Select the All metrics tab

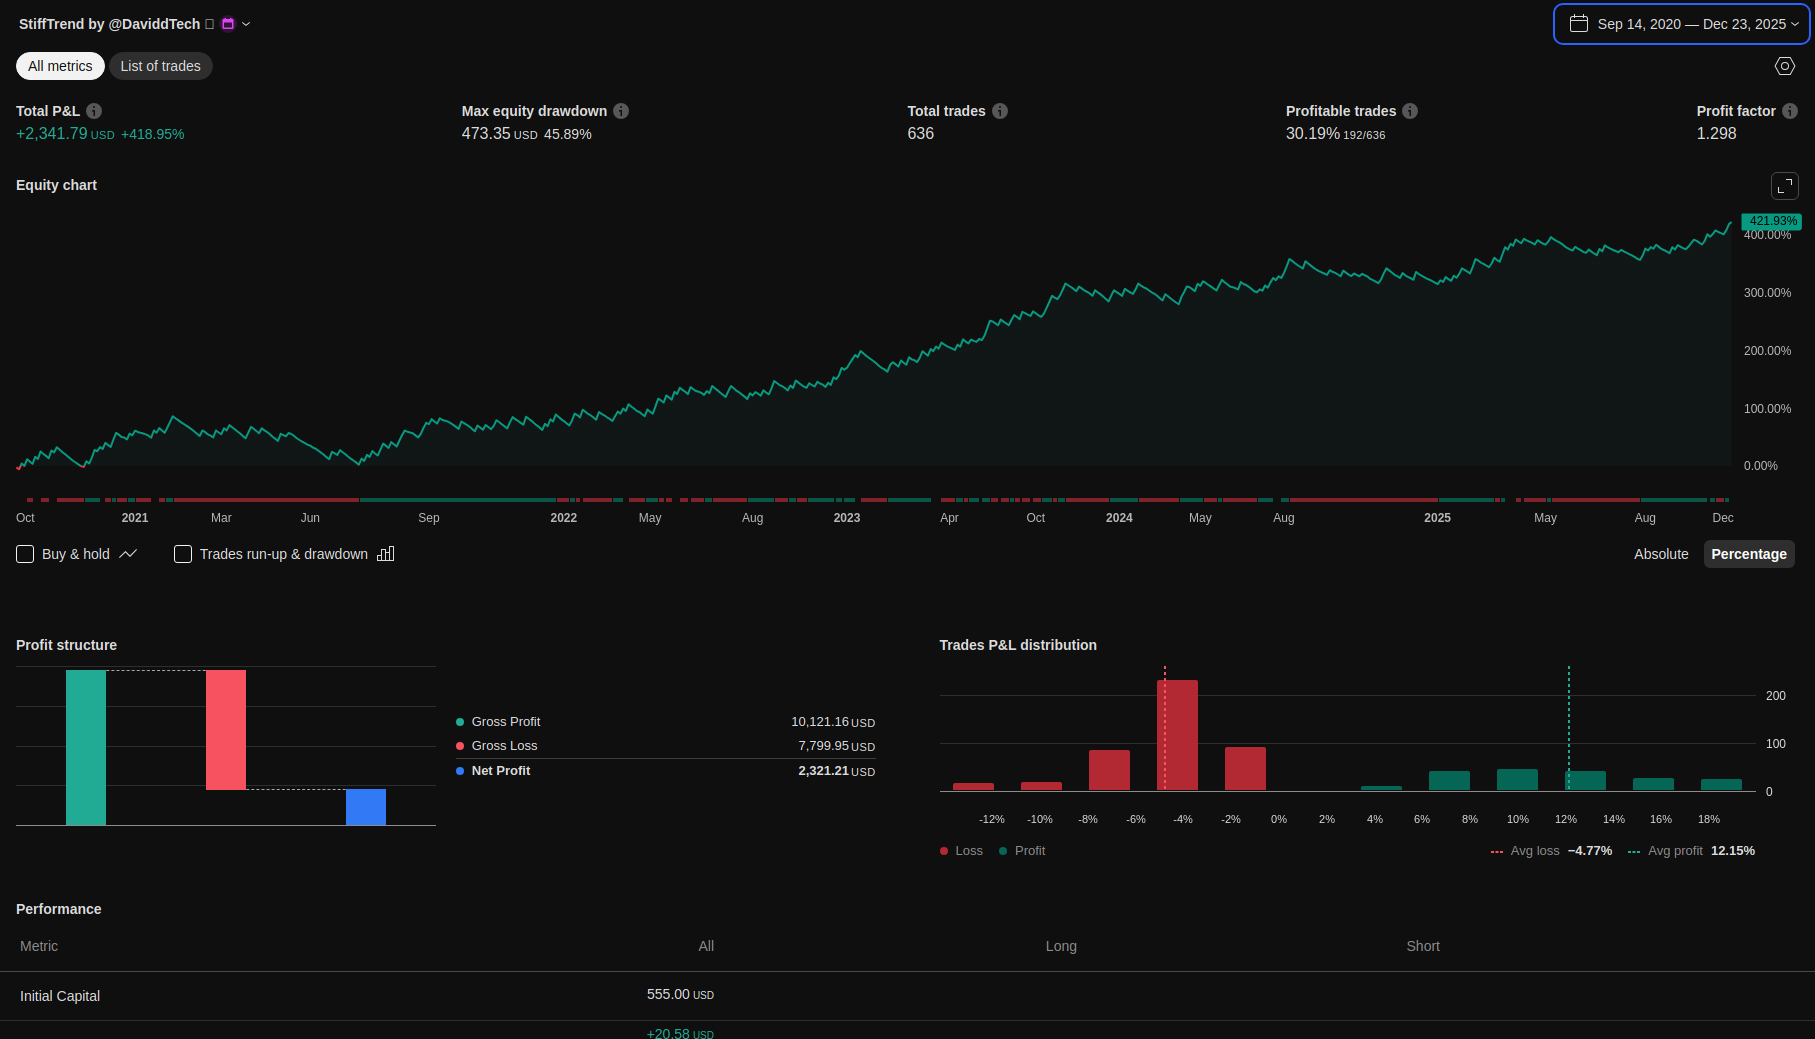[x=60, y=66]
